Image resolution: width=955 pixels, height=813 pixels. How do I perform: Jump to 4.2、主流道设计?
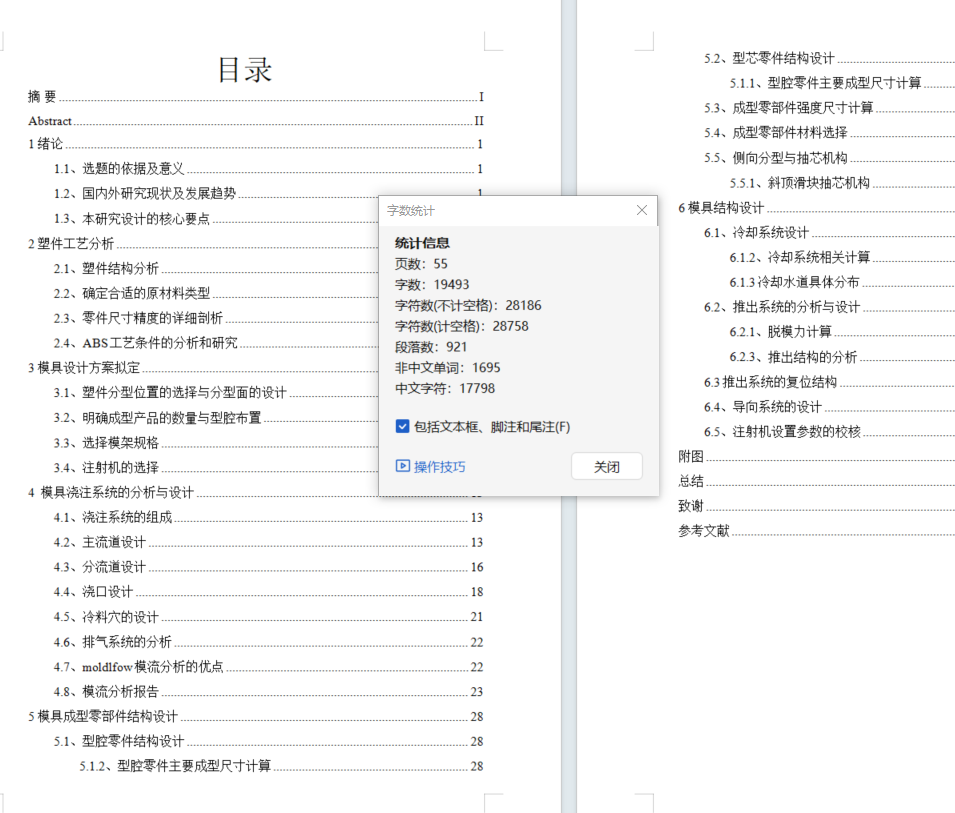click(269, 542)
